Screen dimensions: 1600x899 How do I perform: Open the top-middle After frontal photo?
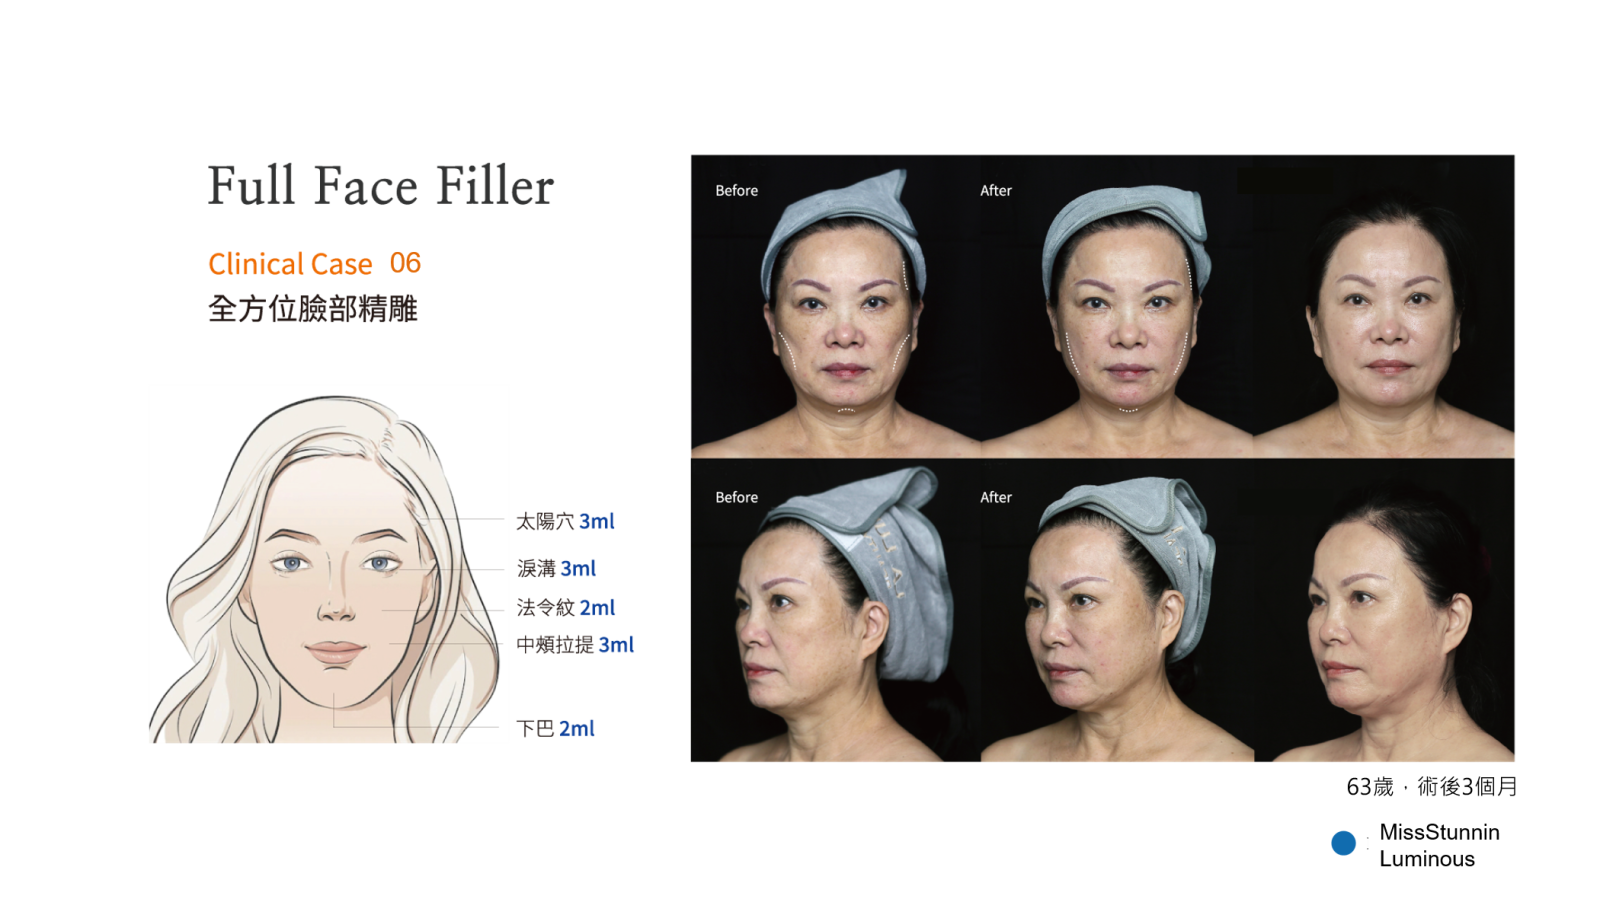pos(1117,306)
